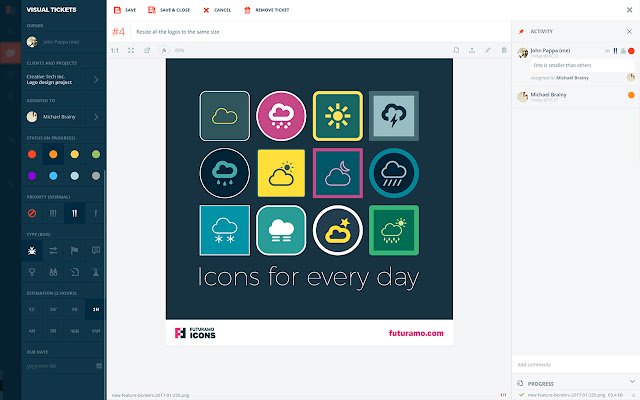Click the due date input field
Screen dimensions: 640x400
click(x=60, y=366)
